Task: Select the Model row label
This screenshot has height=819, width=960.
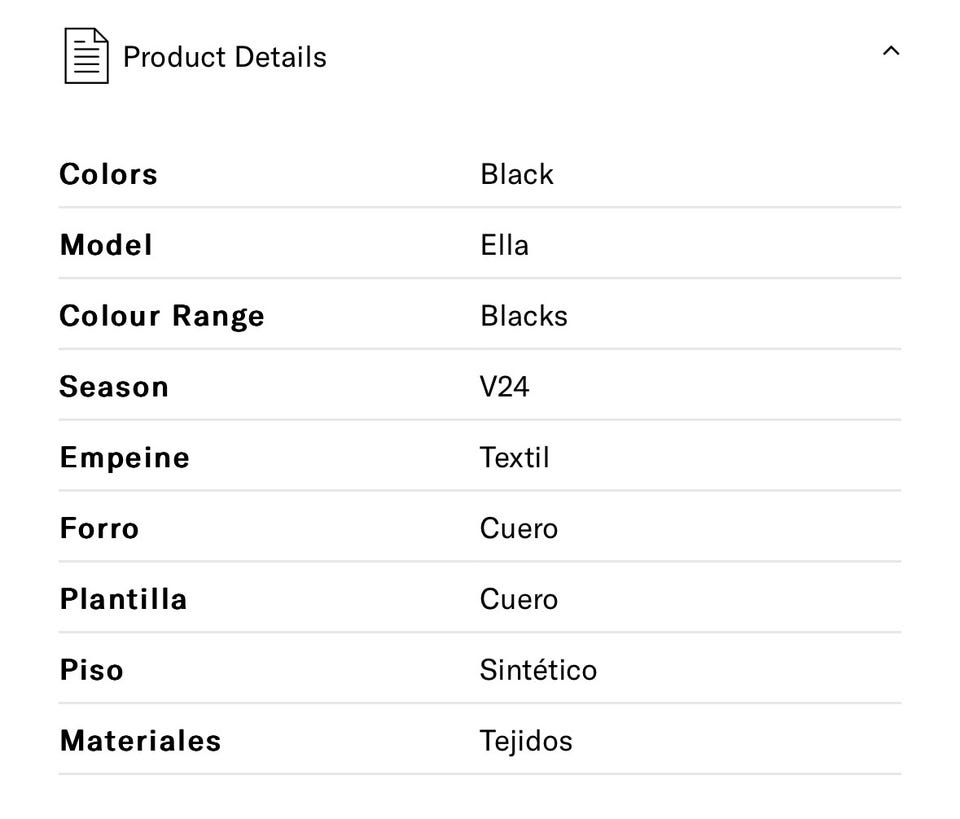Action: tap(106, 245)
